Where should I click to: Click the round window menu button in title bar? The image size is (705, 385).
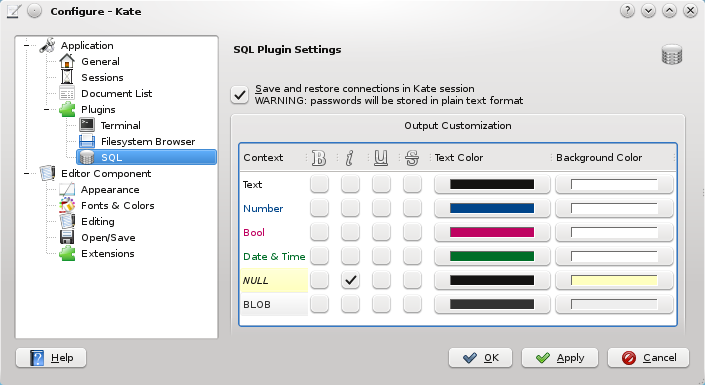coord(35,11)
